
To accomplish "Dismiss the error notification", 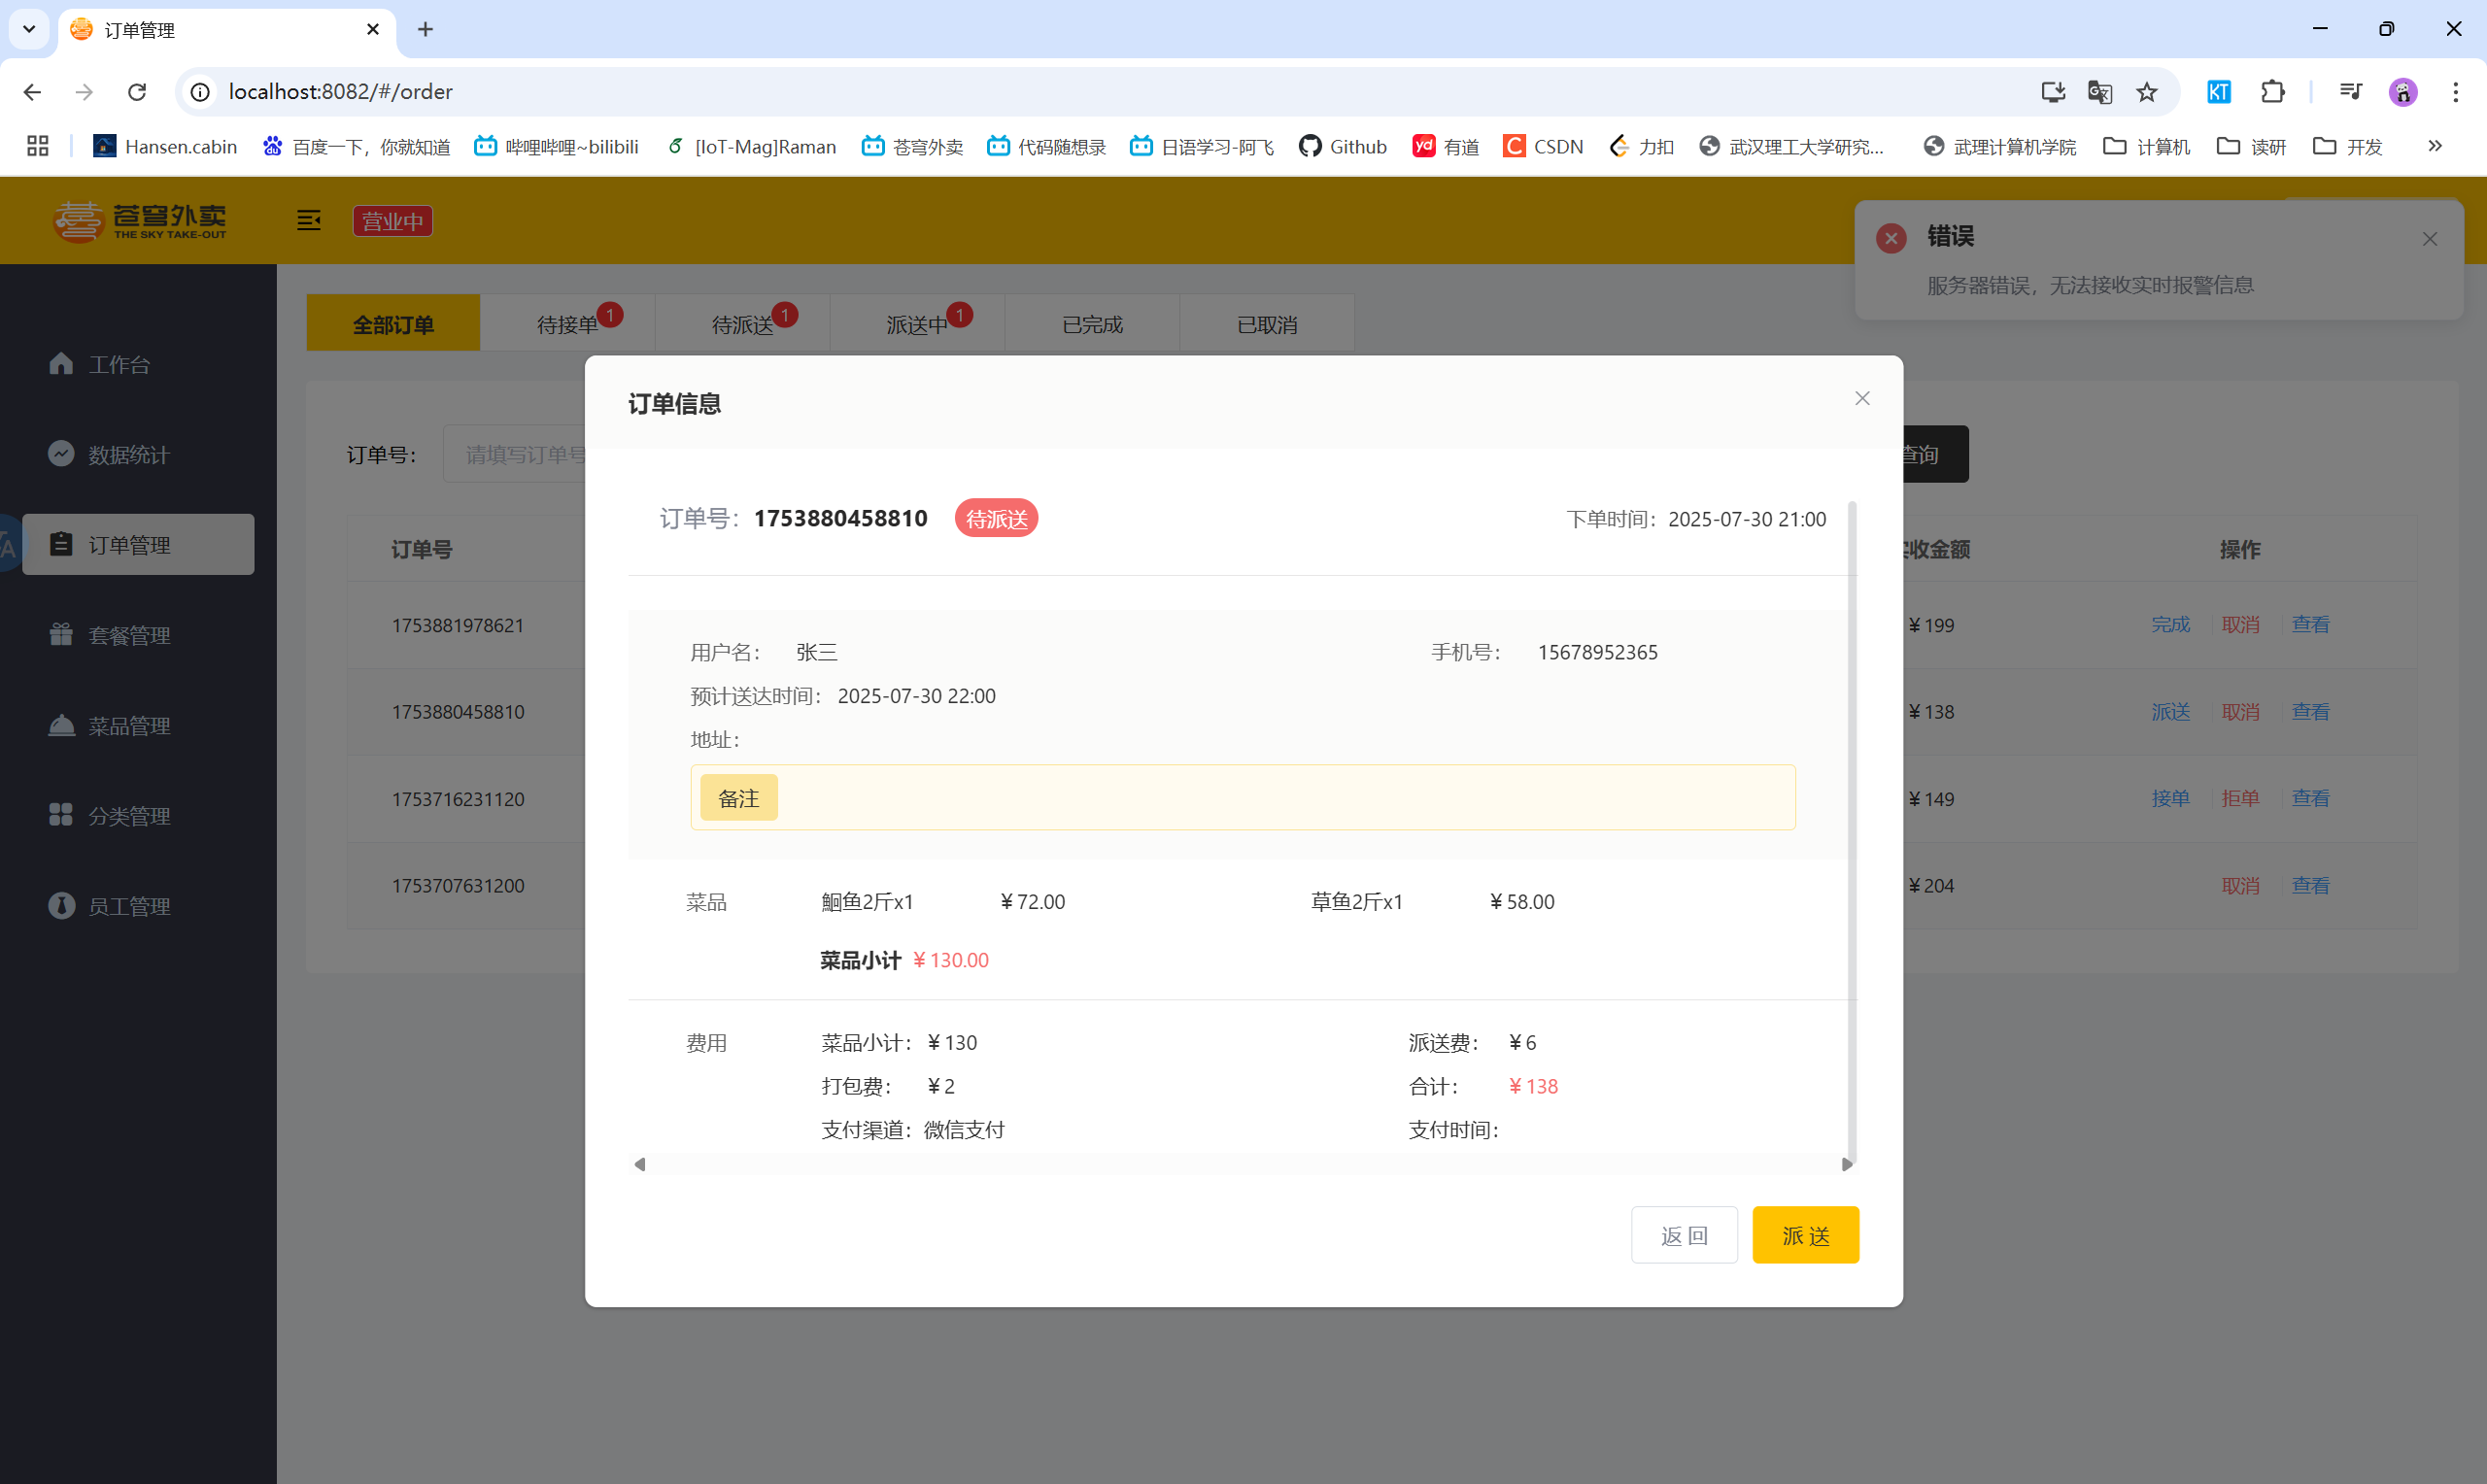I will (x=2429, y=239).
